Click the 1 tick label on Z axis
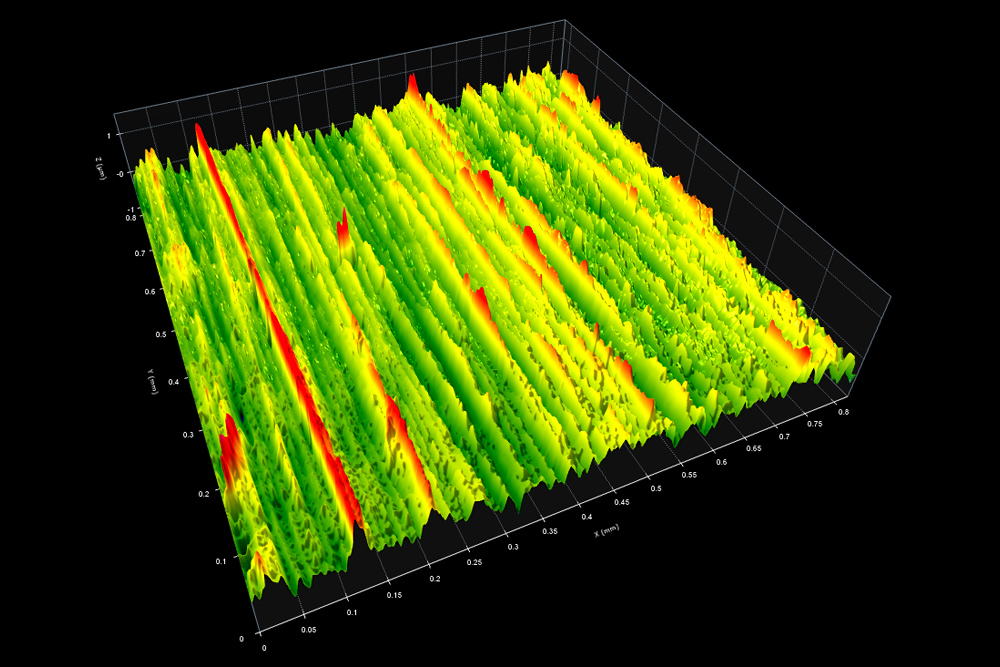The width and height of the screenshot is (1000, 667). [108, 132]
